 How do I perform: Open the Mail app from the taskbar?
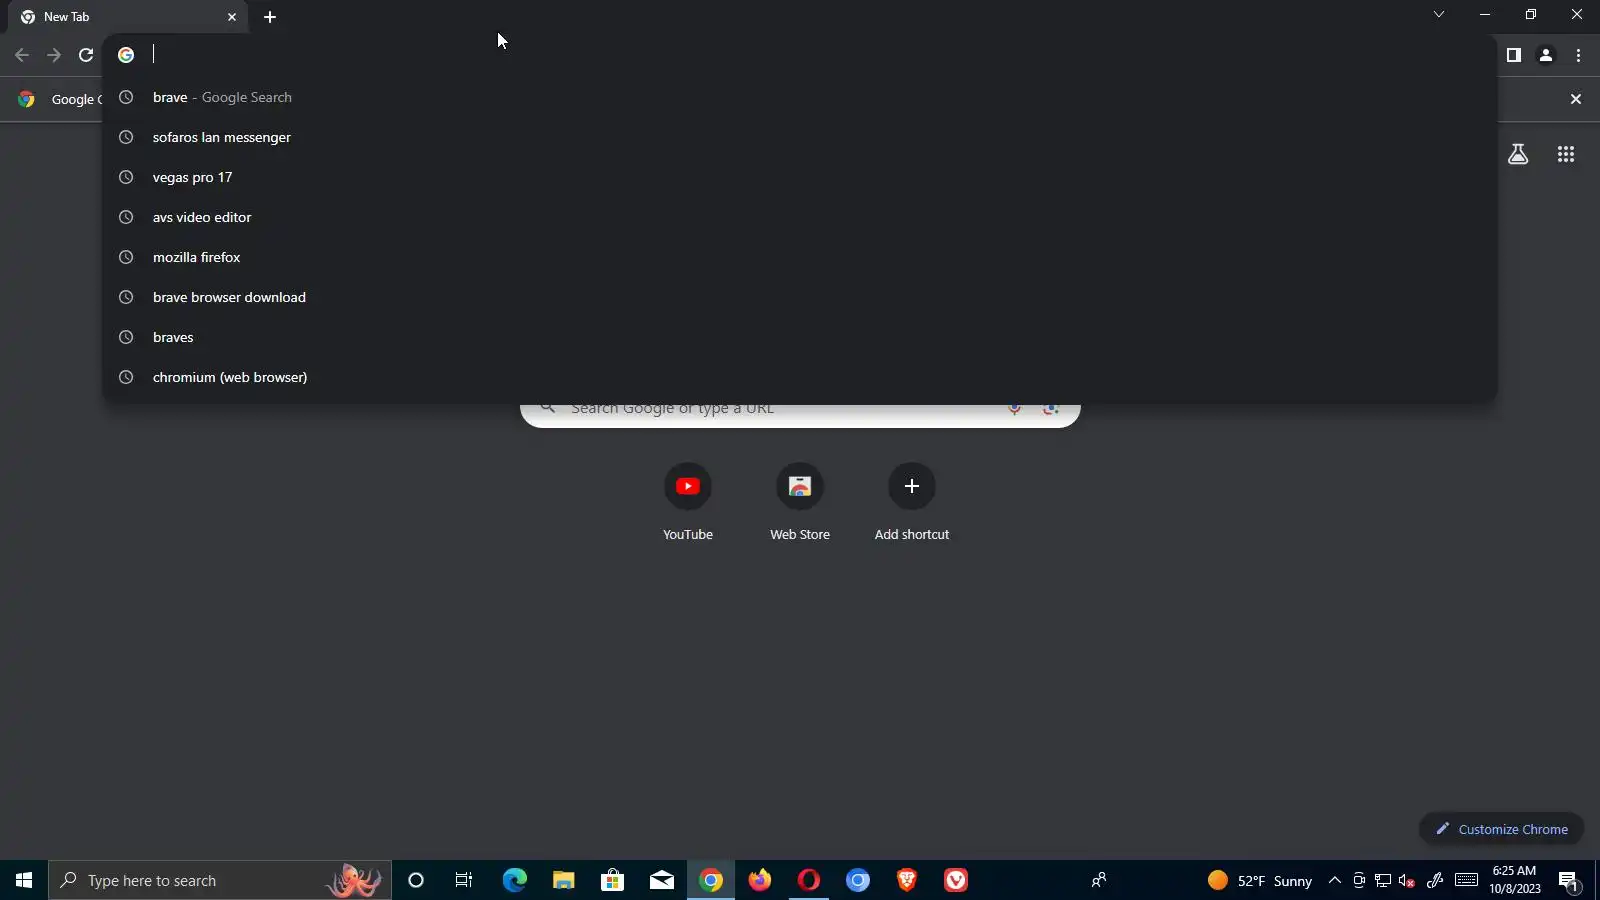pos(661,880)
